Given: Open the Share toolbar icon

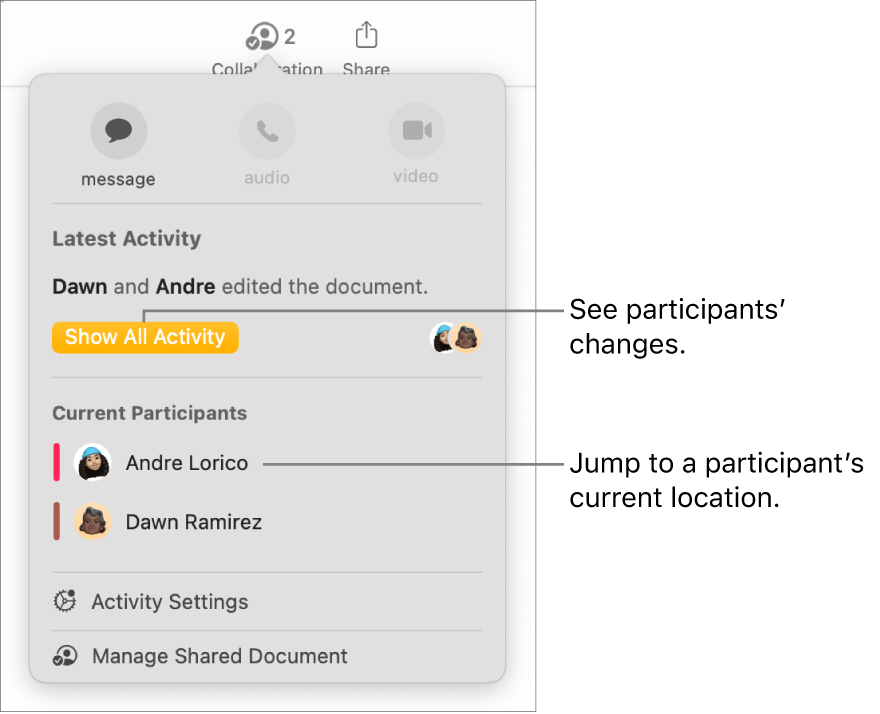Looking at the screenshot, I should pyautogui.click(x=366, y=37).
